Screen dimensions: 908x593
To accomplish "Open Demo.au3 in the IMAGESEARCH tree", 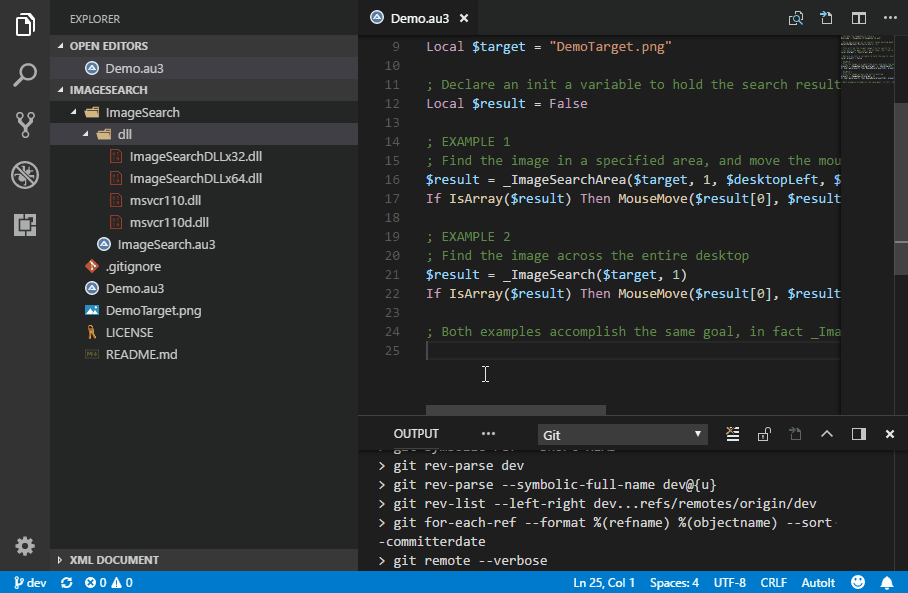I will pos(204,288).
